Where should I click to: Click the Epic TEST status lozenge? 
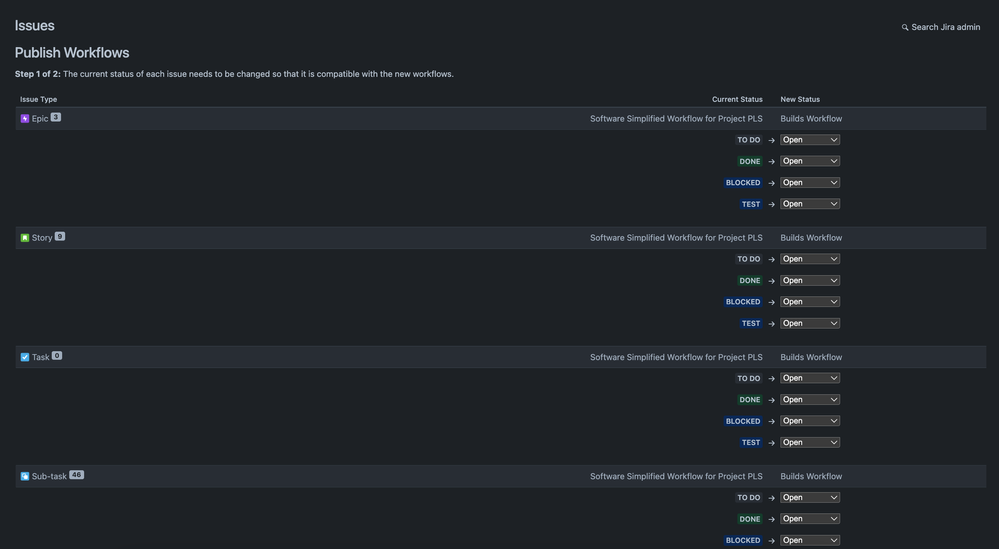pyautogui.click(x=751, y=204)
